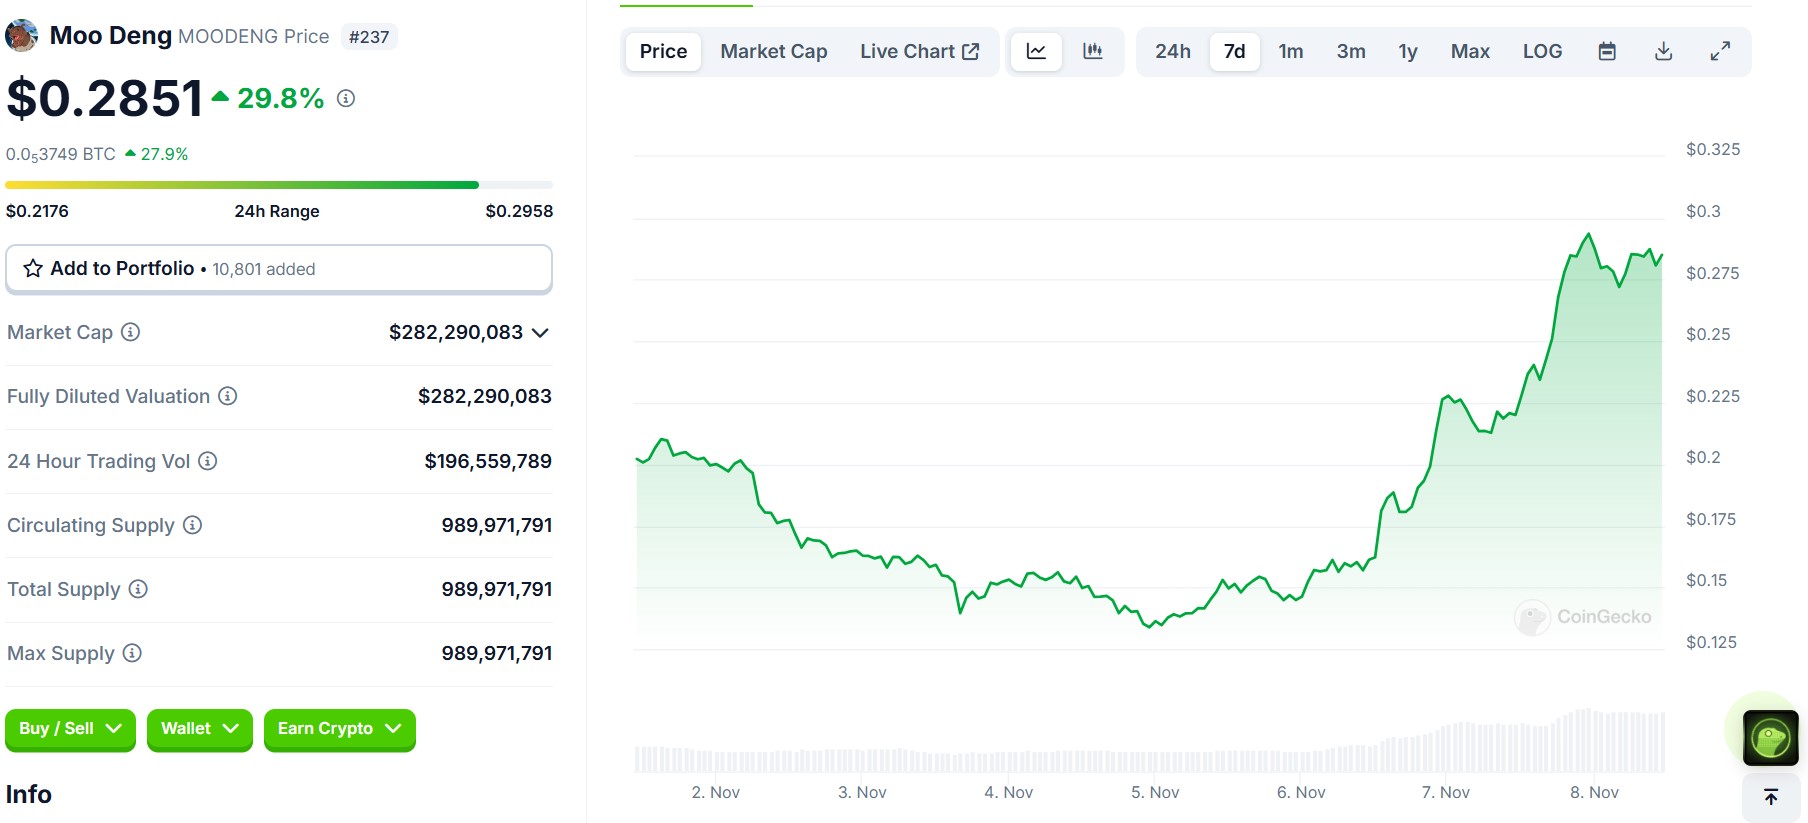Select the Market Cap chart tab

[774, 51]
